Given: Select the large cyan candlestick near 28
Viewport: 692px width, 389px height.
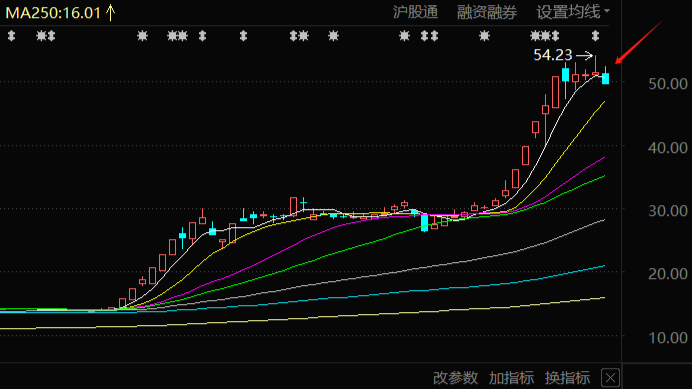Looking at the screenshot, I should 425,223.
